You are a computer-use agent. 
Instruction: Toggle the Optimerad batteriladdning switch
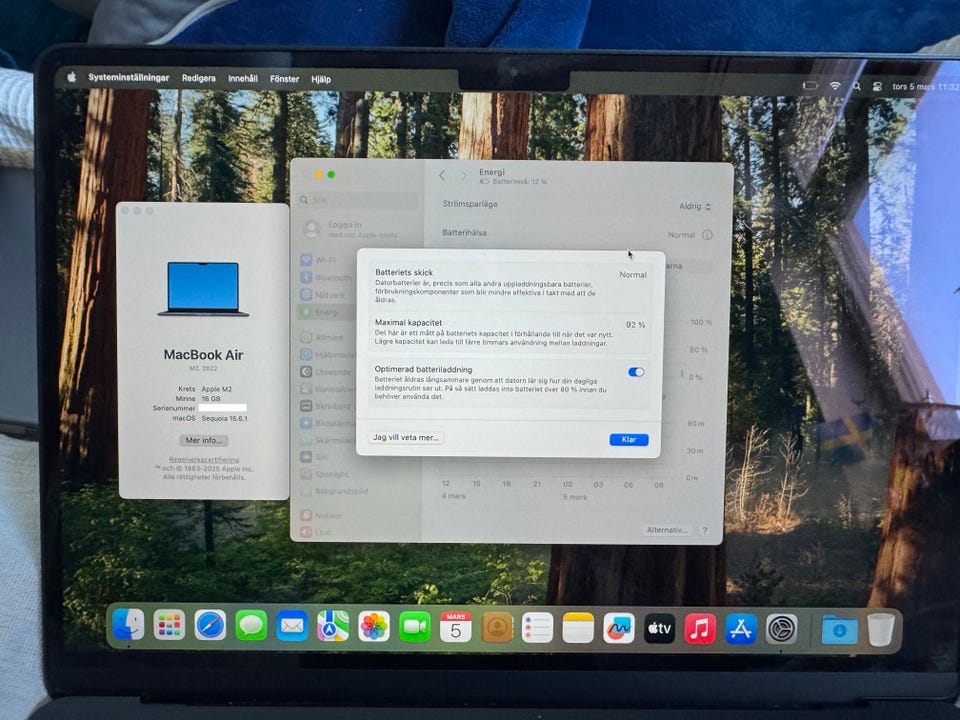pos(636,372)
